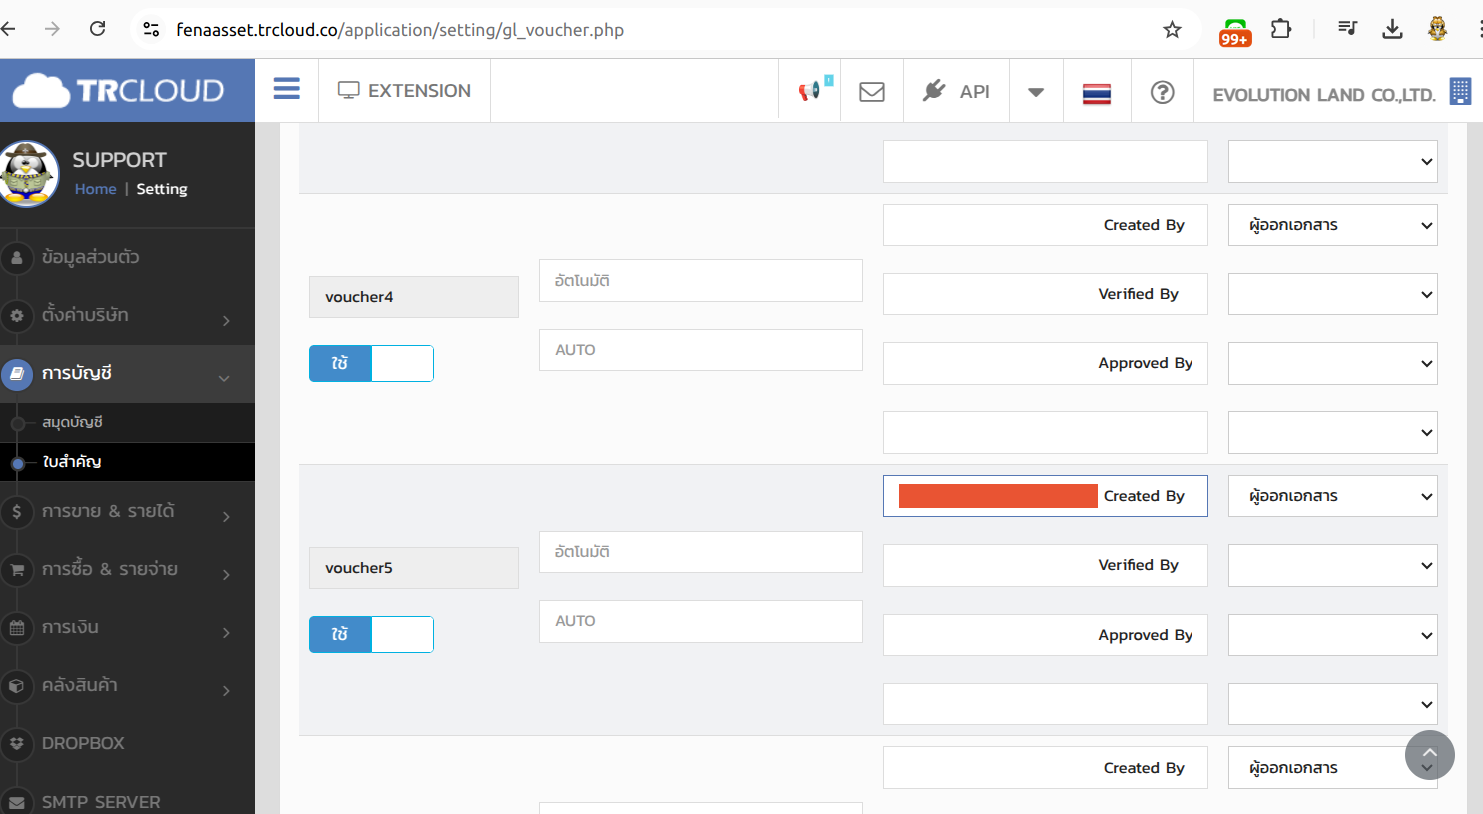Toggle the hamburger sidebar menu
The width and height of the screenshot is (1483, 814).
click(x=287, y=89)
